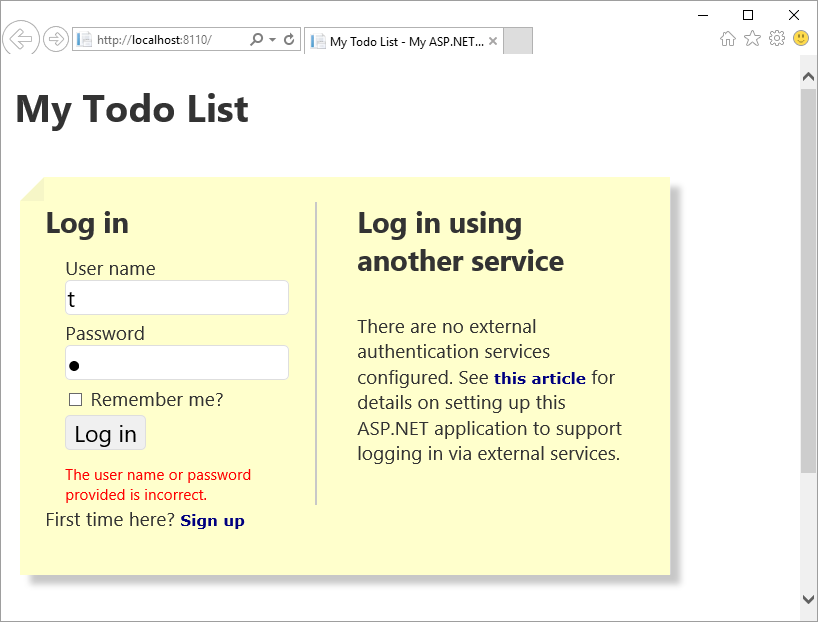Expand the address bar search dropdown arrow
This screenshot has height=622, width=818.
[272, 40]
